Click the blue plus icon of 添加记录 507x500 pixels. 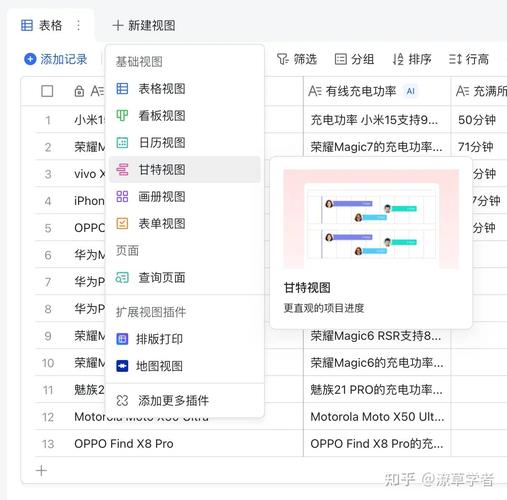(30, 59)
